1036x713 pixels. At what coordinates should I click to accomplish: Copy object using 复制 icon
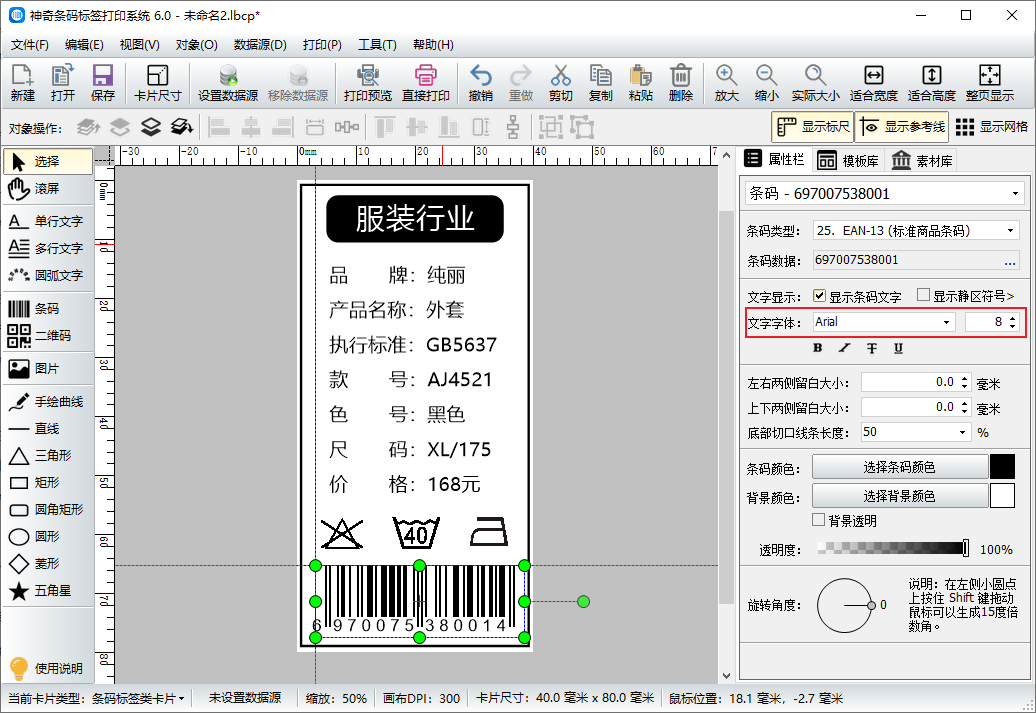601,83
